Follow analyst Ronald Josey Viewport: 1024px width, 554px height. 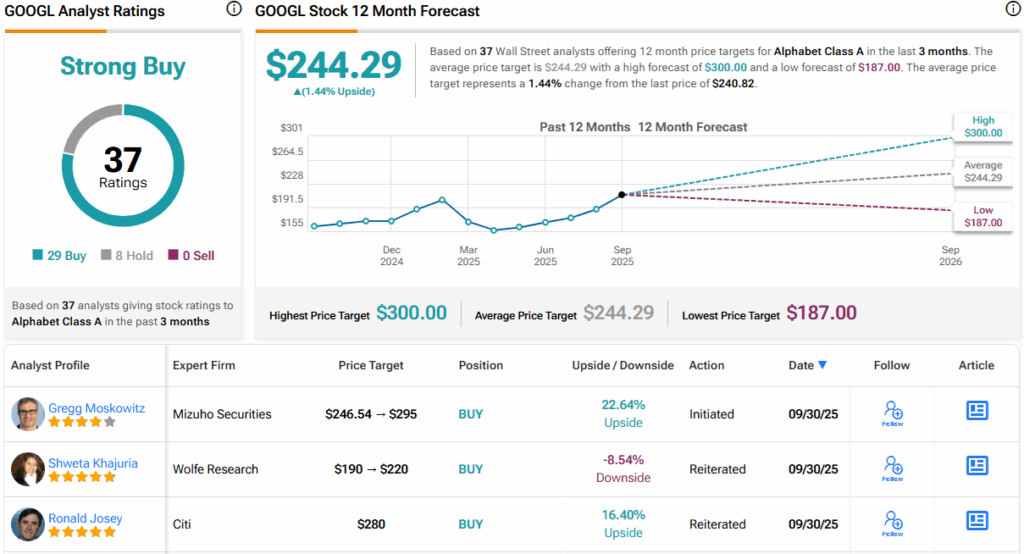[x=893, y=522]
